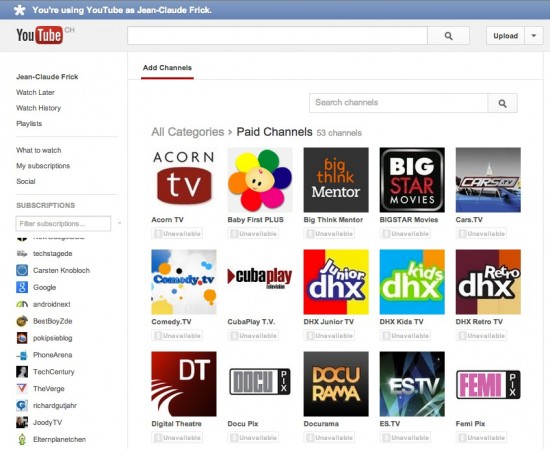This screenshot has height=449, width=550.
Task: Open the Docu Pix logo
Action: click(x=260, y=382)
